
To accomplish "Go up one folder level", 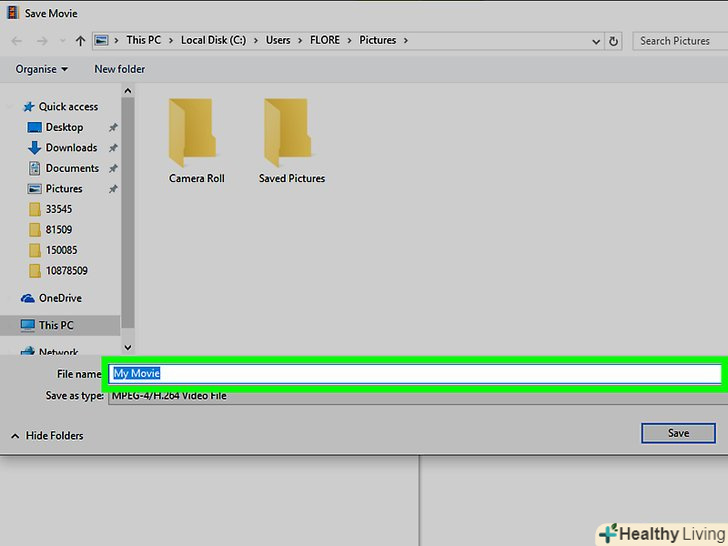I will 80,41.
